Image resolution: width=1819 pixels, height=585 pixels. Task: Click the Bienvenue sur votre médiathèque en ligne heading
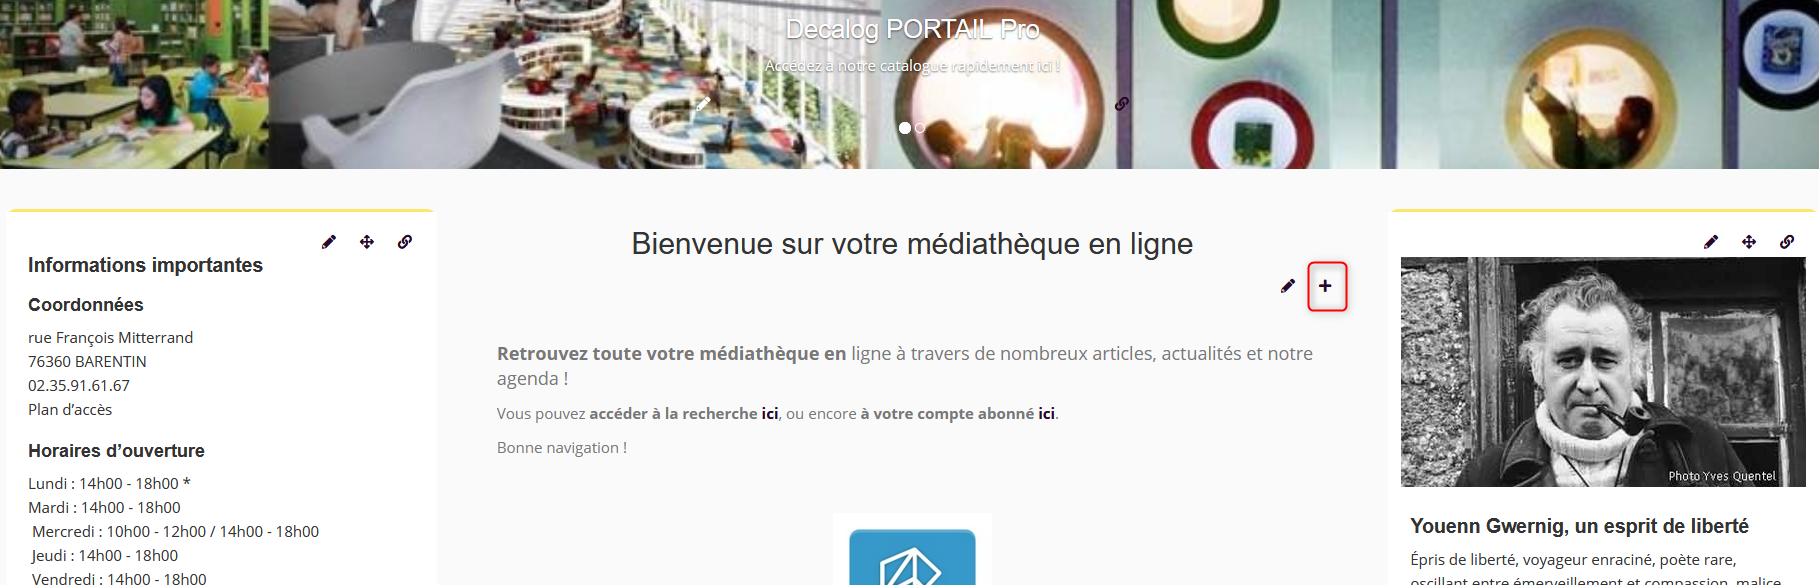(x=912, y=244)
